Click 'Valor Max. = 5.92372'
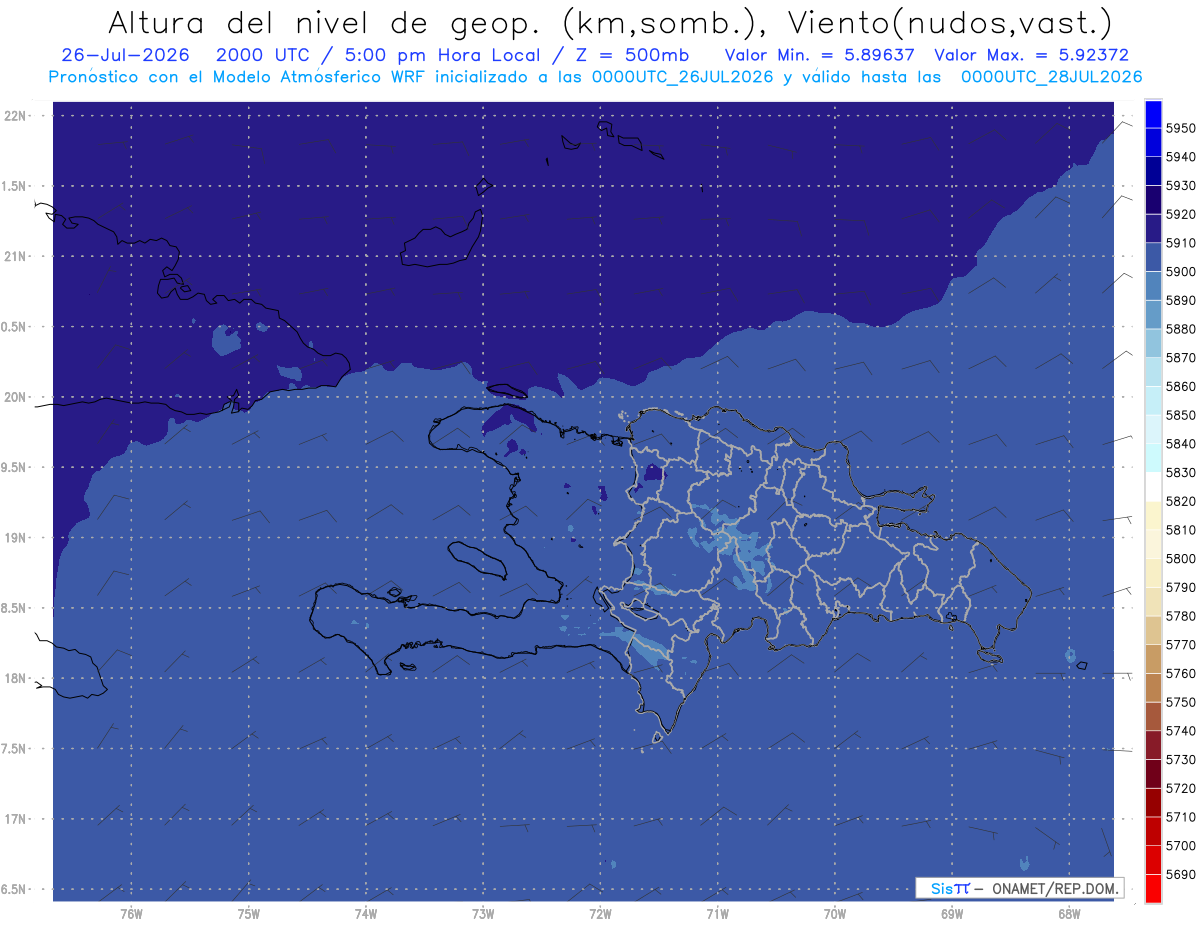The image size is (1200, 927). [1032, 56]
